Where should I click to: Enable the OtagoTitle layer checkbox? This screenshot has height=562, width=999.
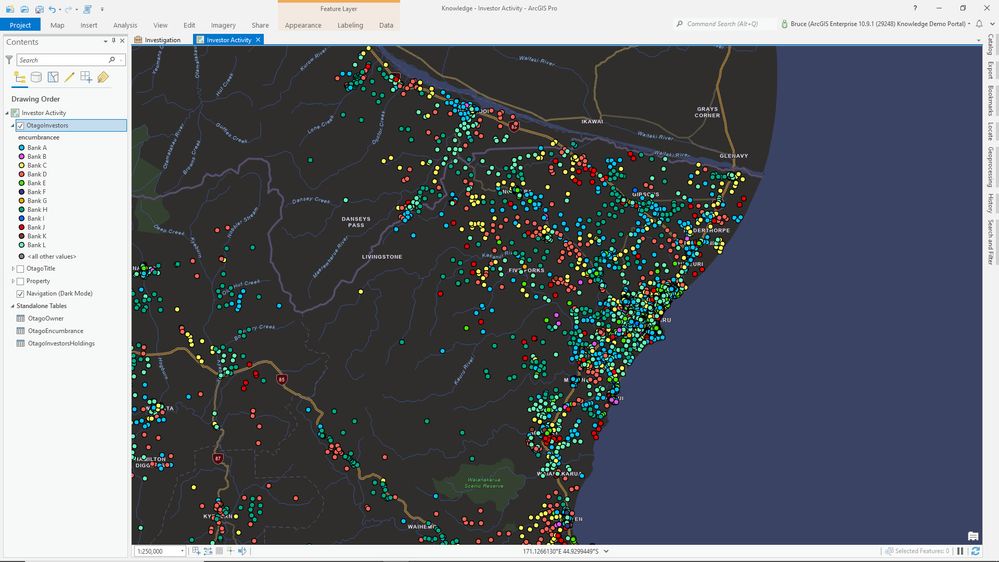point(20,269)
